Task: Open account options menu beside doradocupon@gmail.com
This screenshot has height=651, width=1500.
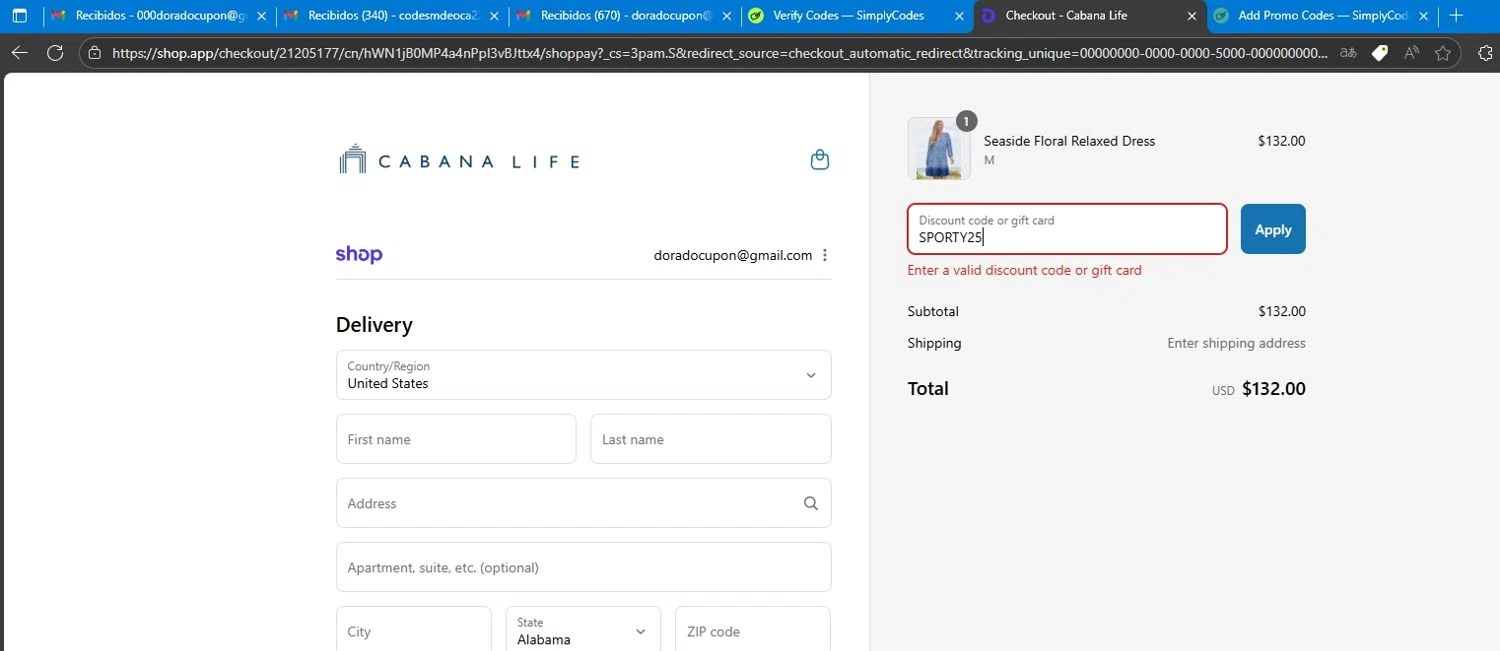Action: coord(825,255)
